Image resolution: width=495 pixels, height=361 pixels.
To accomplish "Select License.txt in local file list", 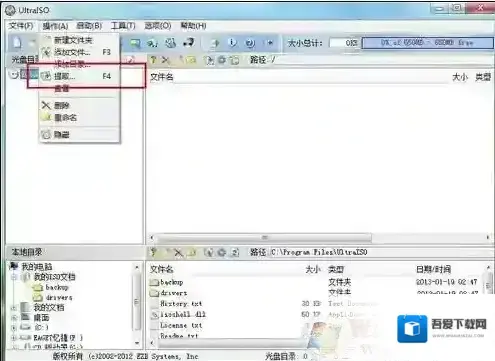I will [x=181, y=325].
